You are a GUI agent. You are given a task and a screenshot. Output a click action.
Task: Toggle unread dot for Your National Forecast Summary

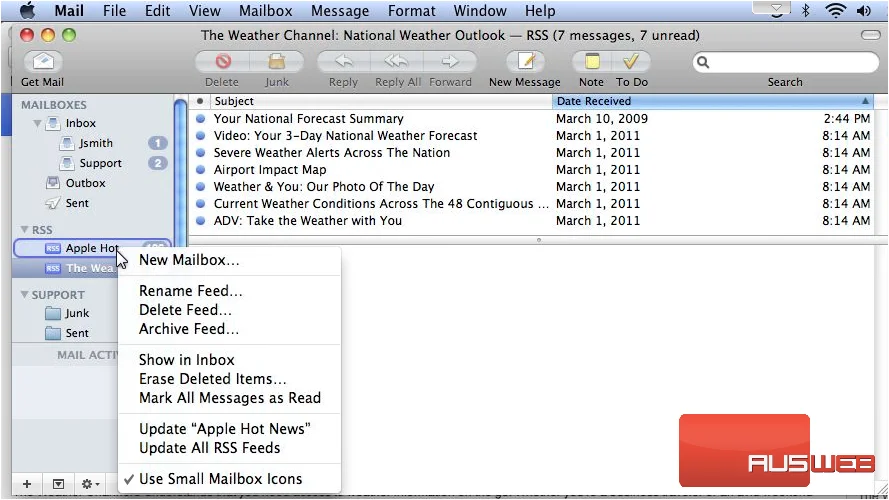tap(200, 118)
